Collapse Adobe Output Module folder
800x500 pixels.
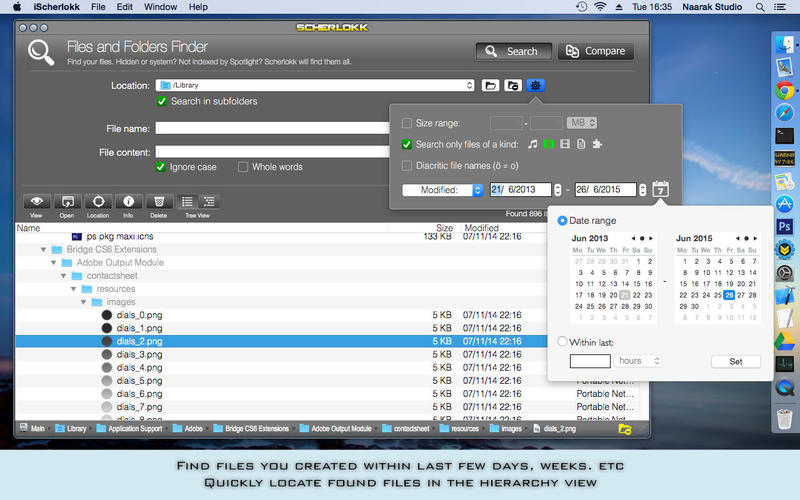tap(54, 263)
